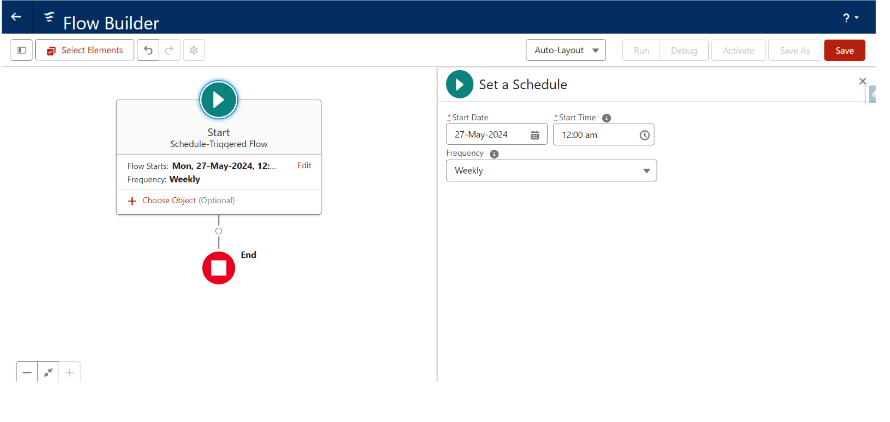Viewport: 890px width, 422px height.
Task: Click the Flow Builder logo icon
Action: (x=49, y=18)
